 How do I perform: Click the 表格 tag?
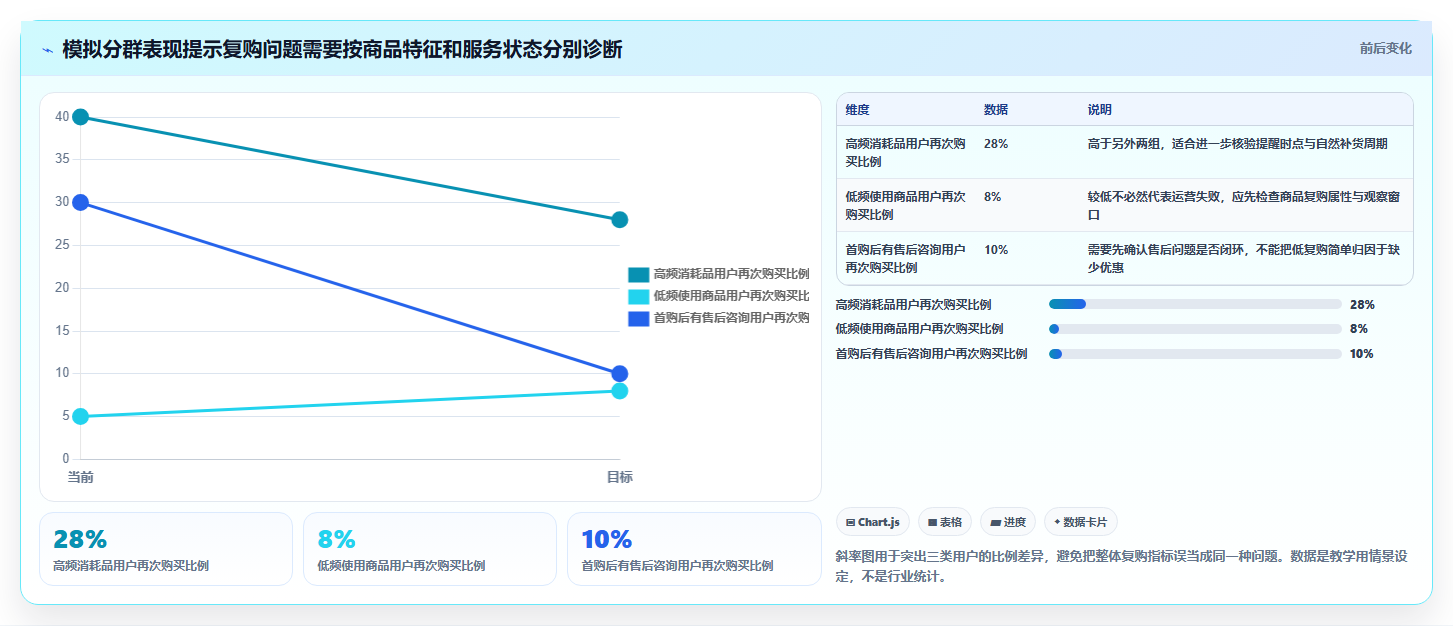(x=945, y=522)
